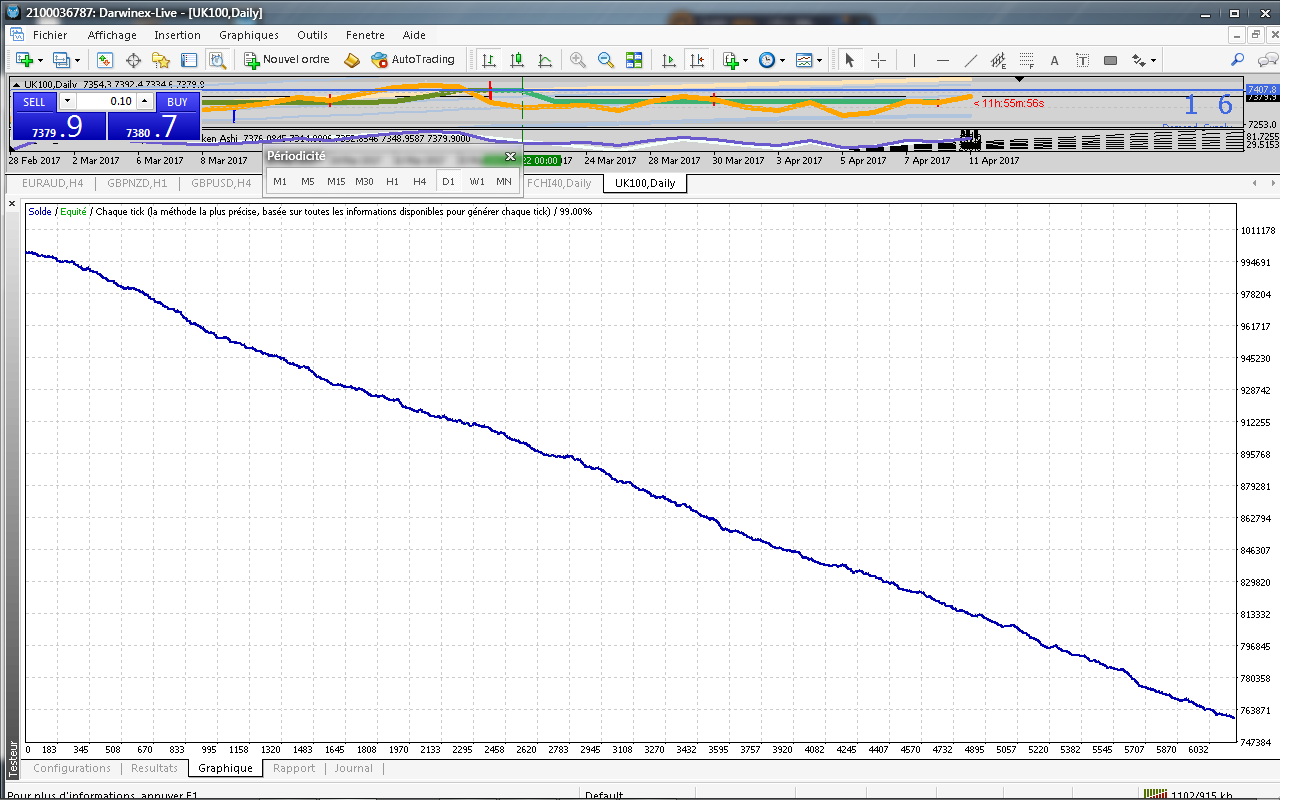The image size is (1290, 811).
Task: Open the Graphiques menu
Action: pyautogui.click(x=248, y=35)
